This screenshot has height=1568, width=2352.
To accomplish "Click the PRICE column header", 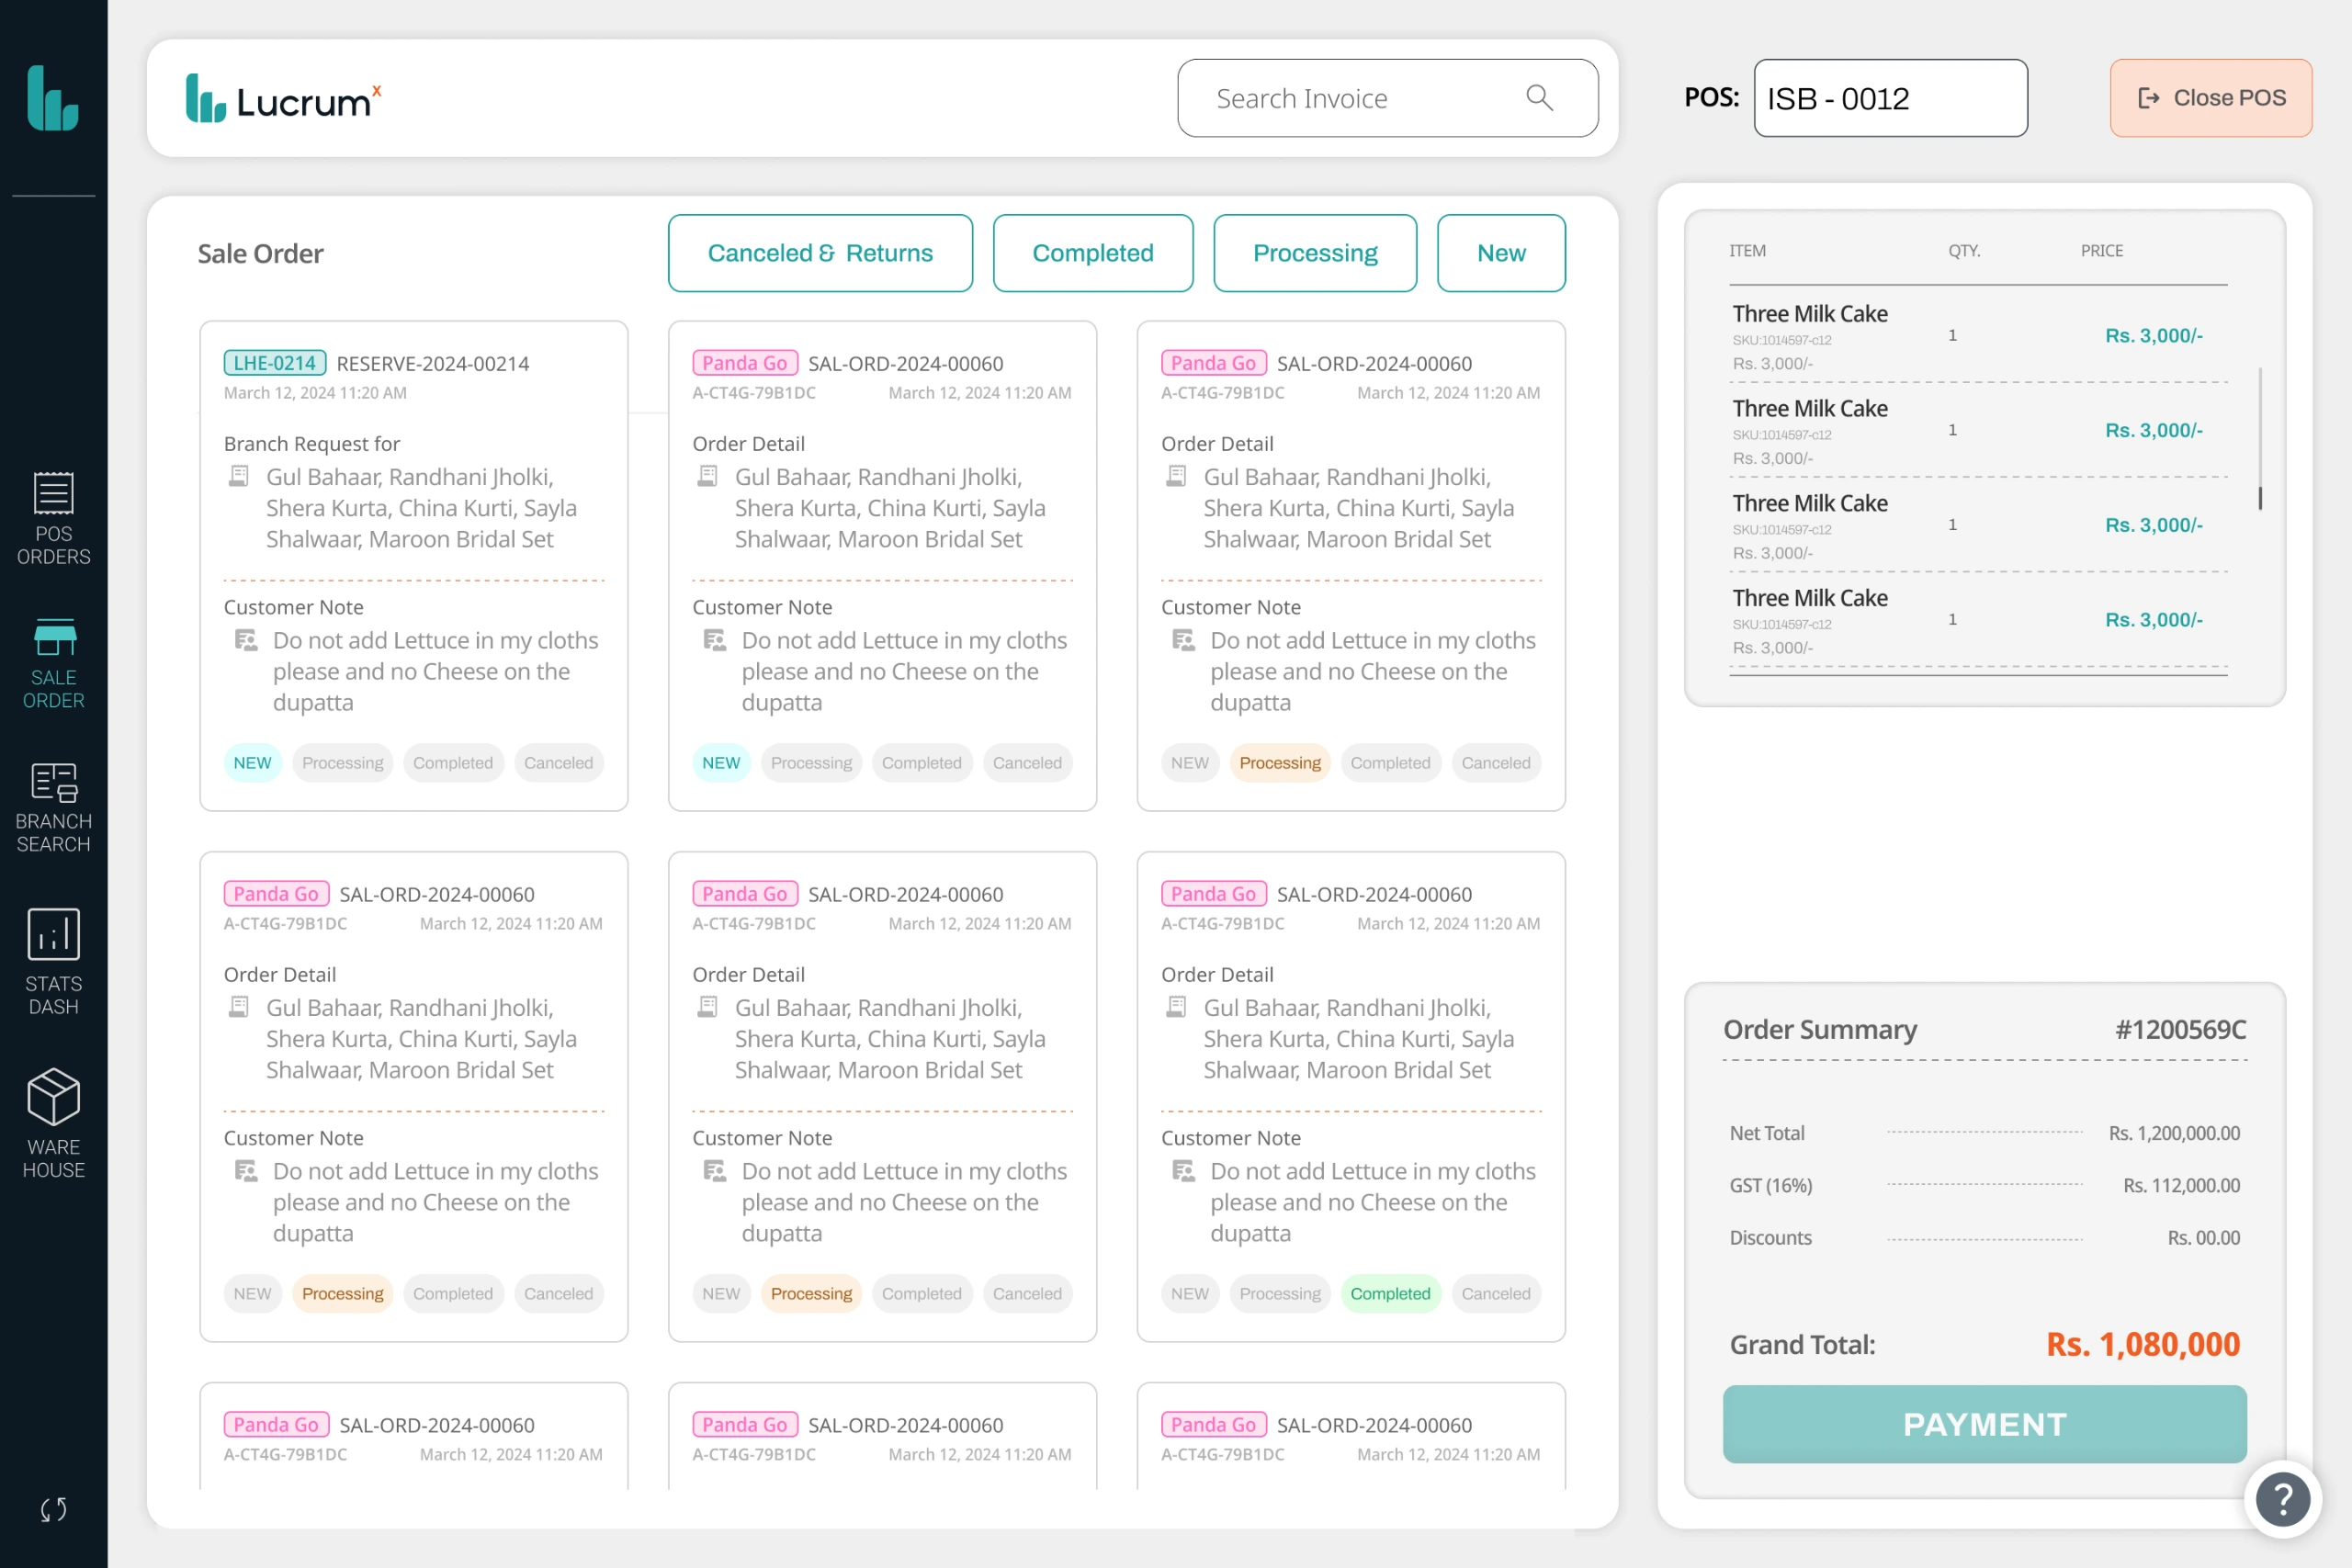I will (2101, 250).
